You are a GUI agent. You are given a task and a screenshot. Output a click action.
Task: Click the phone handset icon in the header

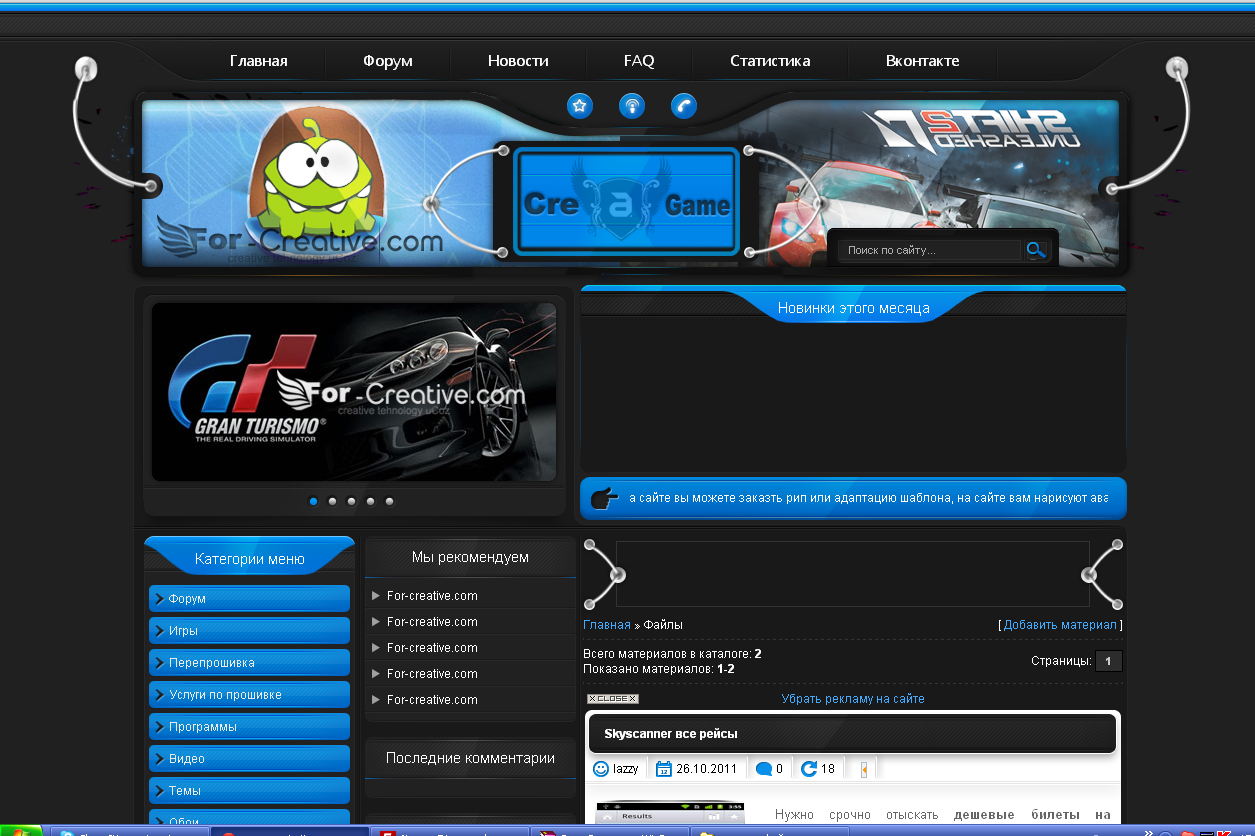pyautogui.click(x=684, y=105)
